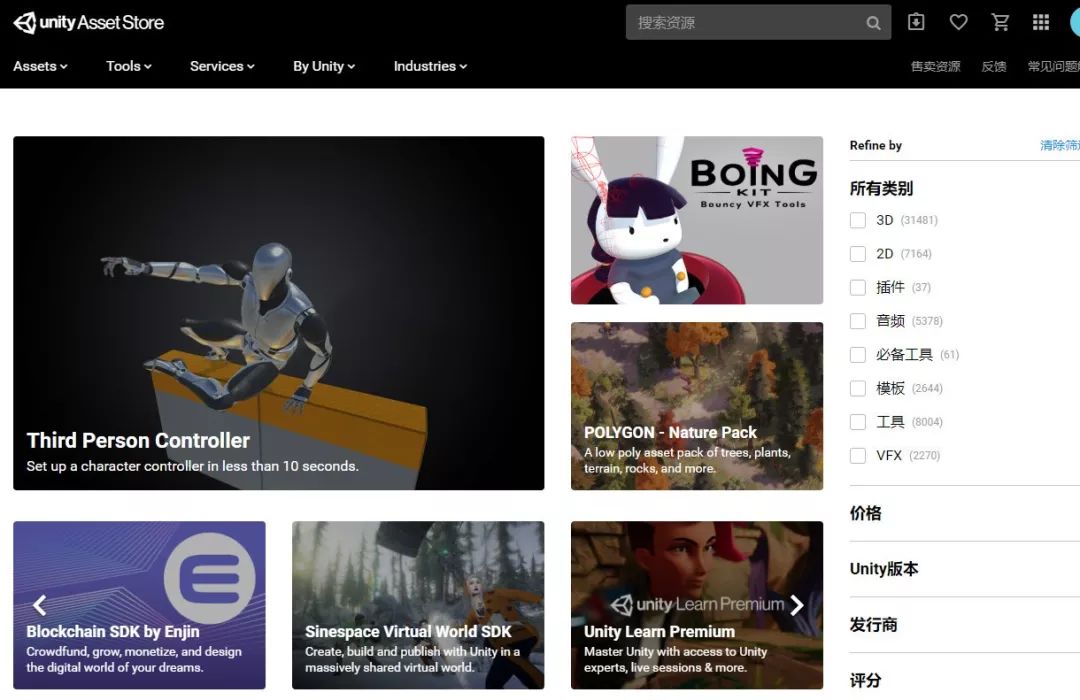Open the wishlist heart icon
1080x700 pixels.
[958, 22]
